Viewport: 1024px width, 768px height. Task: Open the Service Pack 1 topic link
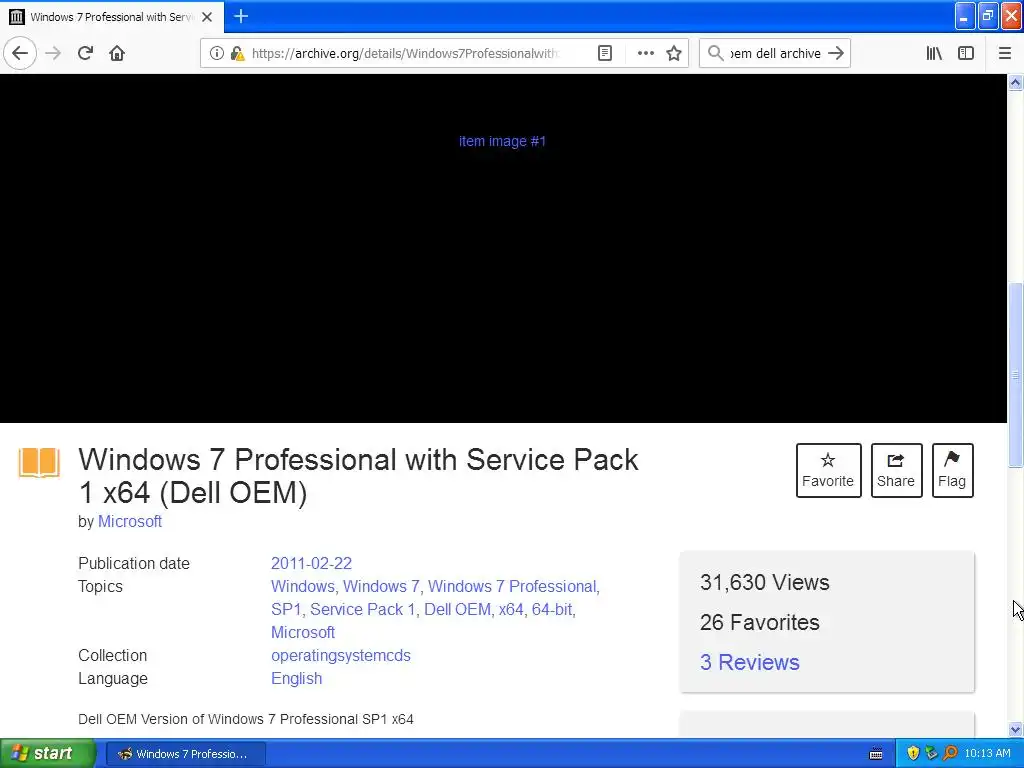click(x=362, y=609)
